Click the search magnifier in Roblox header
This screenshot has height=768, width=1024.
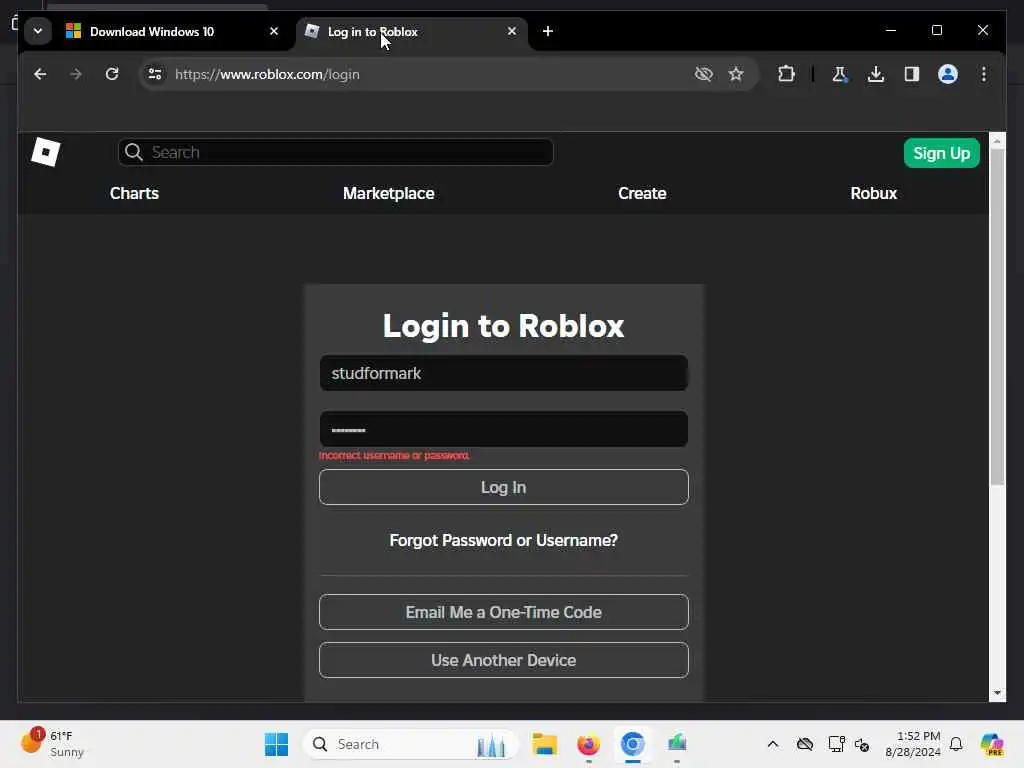coord(134,152)
